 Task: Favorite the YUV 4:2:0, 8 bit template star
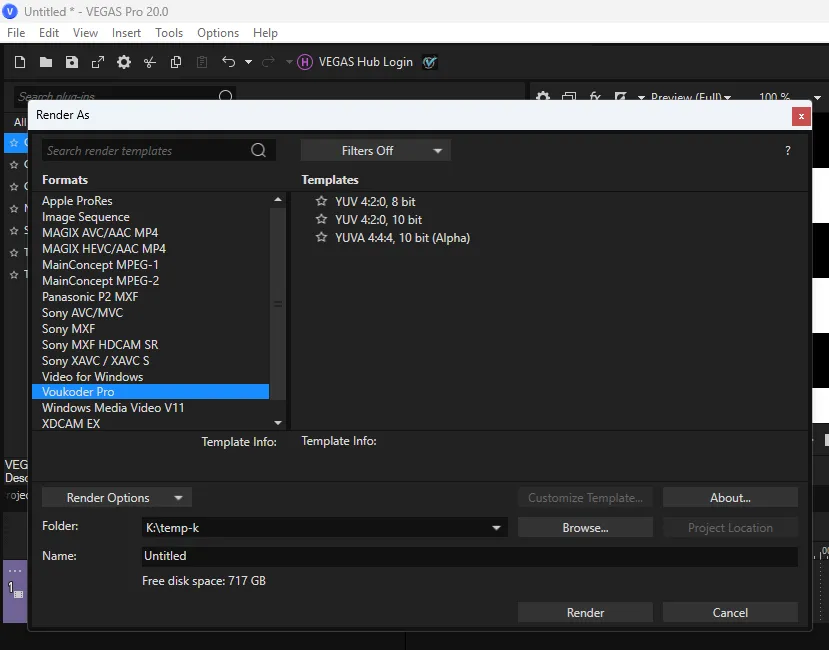(x=321, y=202)
